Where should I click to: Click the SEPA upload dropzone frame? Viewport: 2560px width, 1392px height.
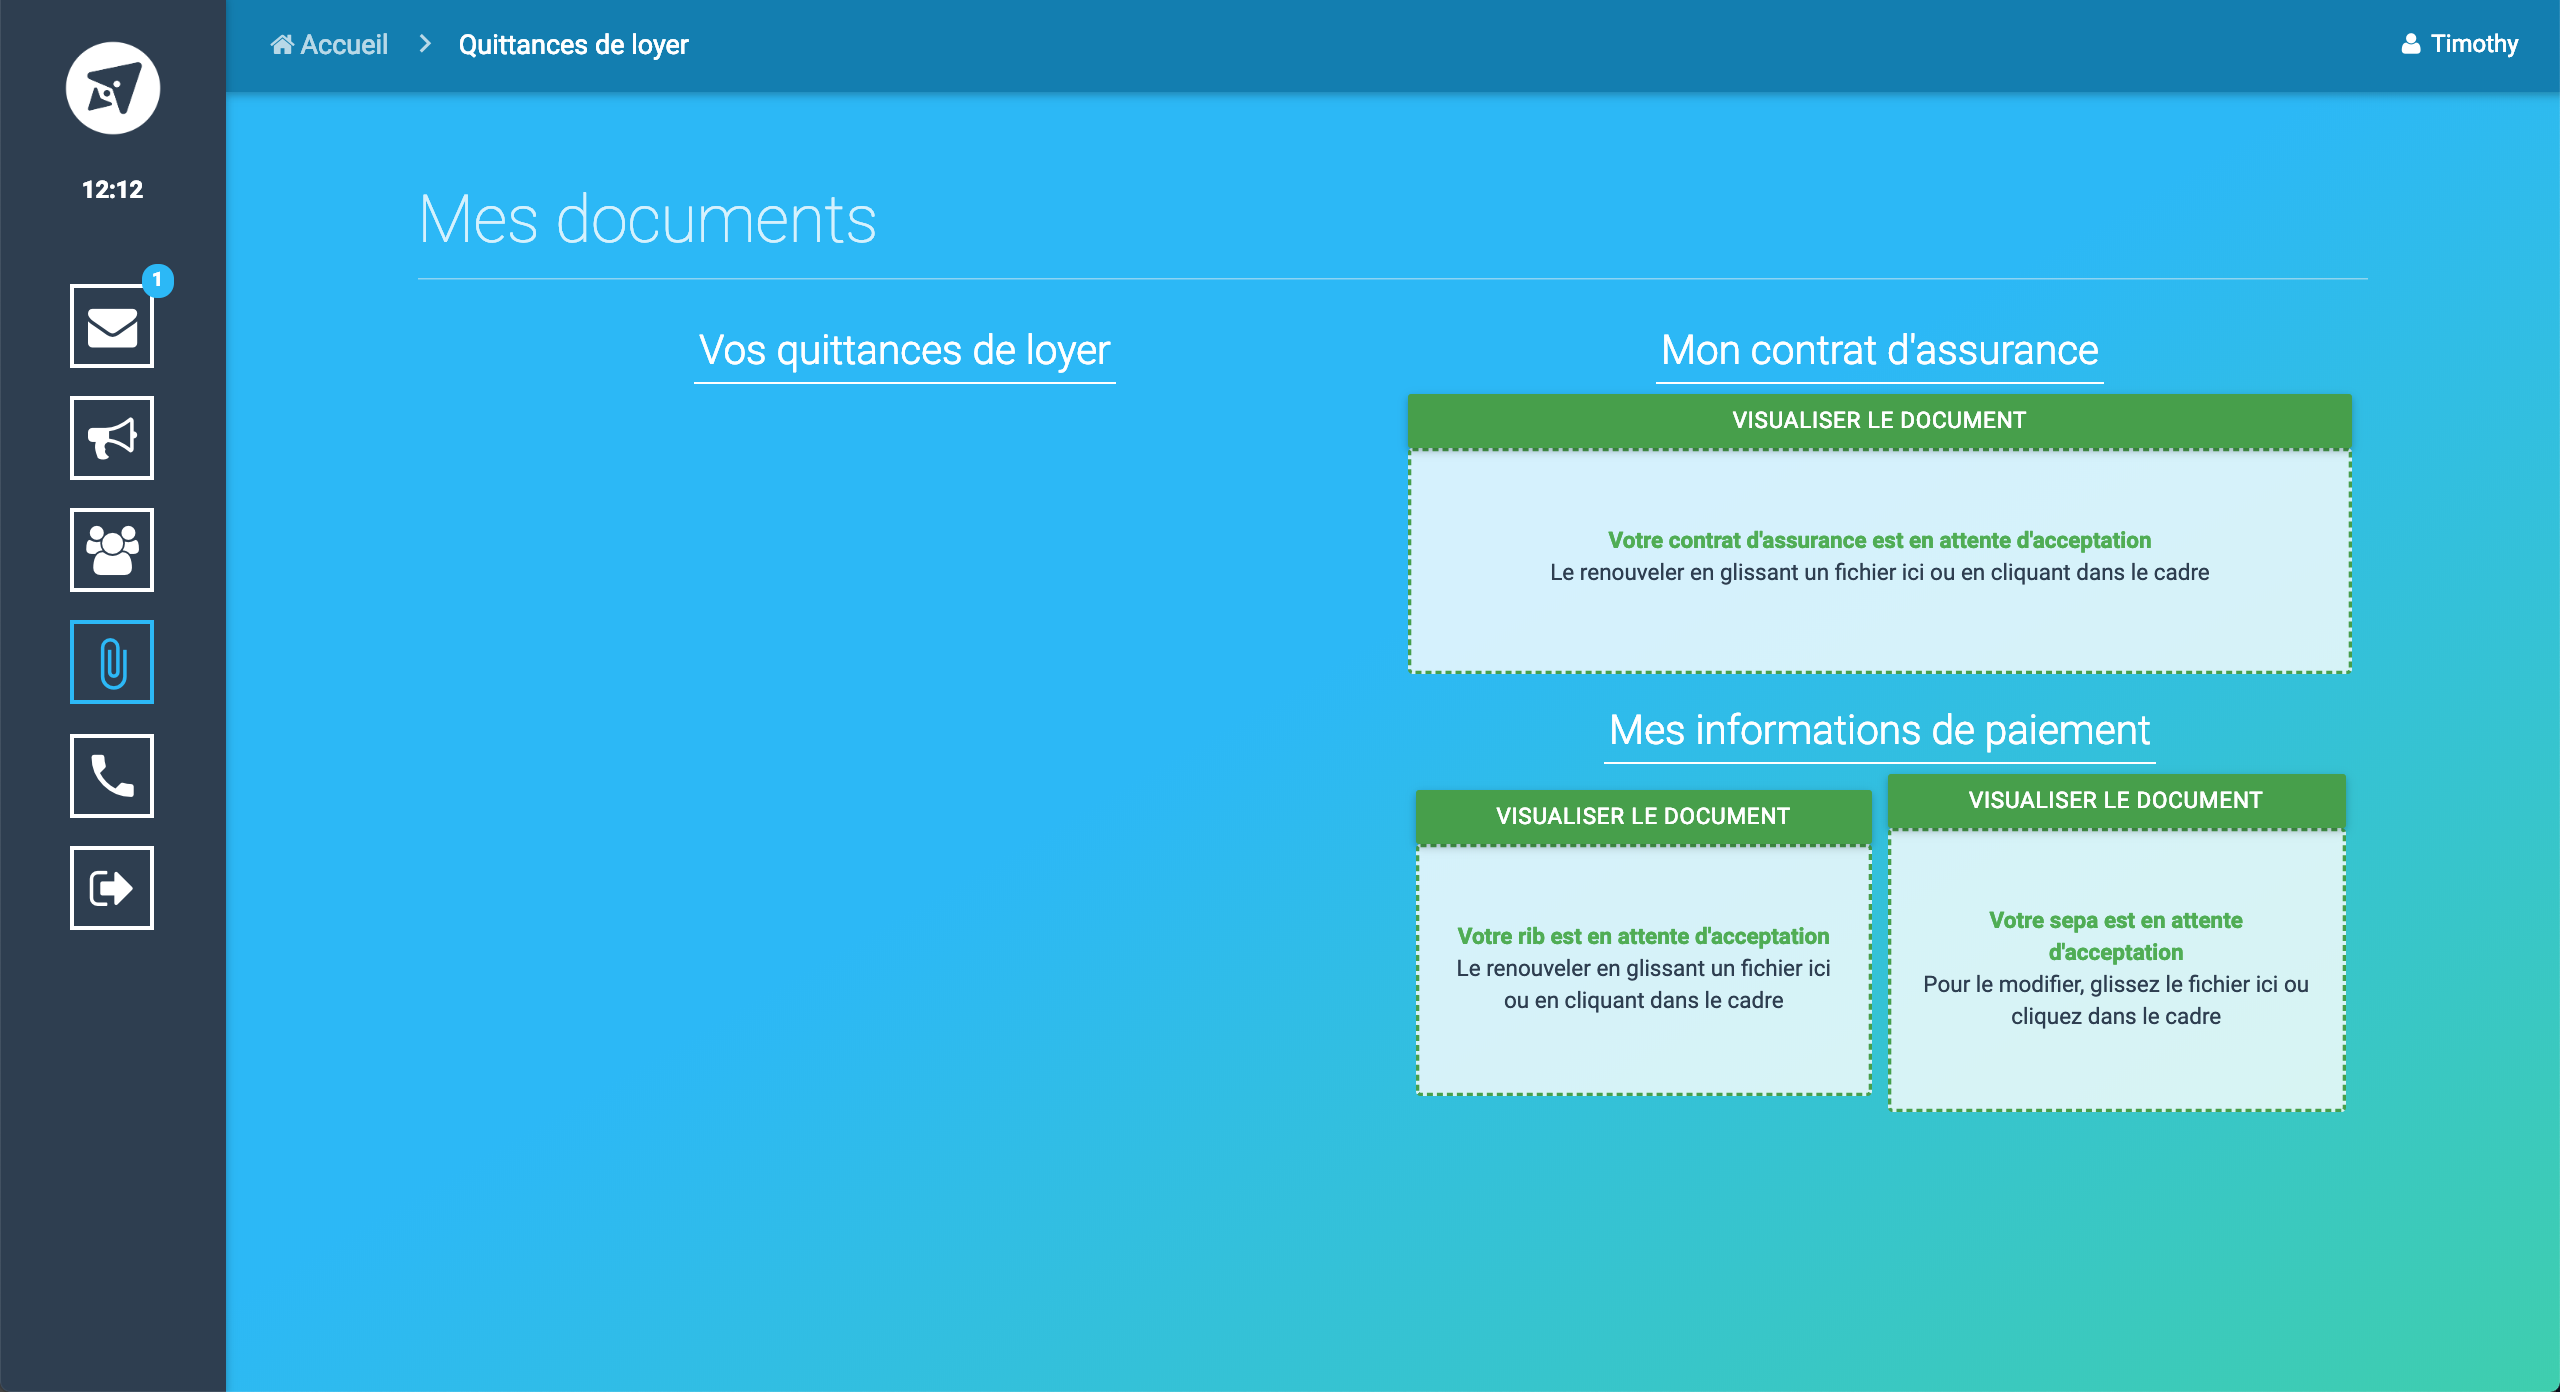coord(2115,1066)
